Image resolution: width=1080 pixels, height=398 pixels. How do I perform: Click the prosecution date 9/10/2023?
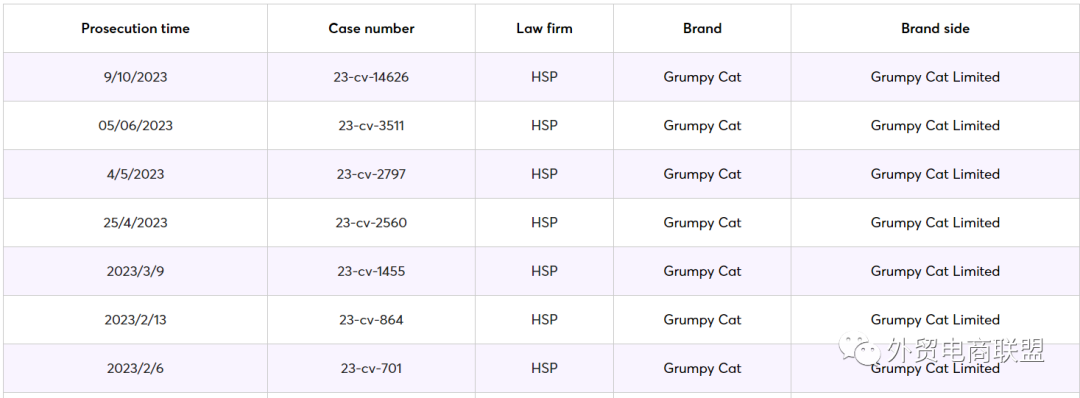click(x=135, y=77)
